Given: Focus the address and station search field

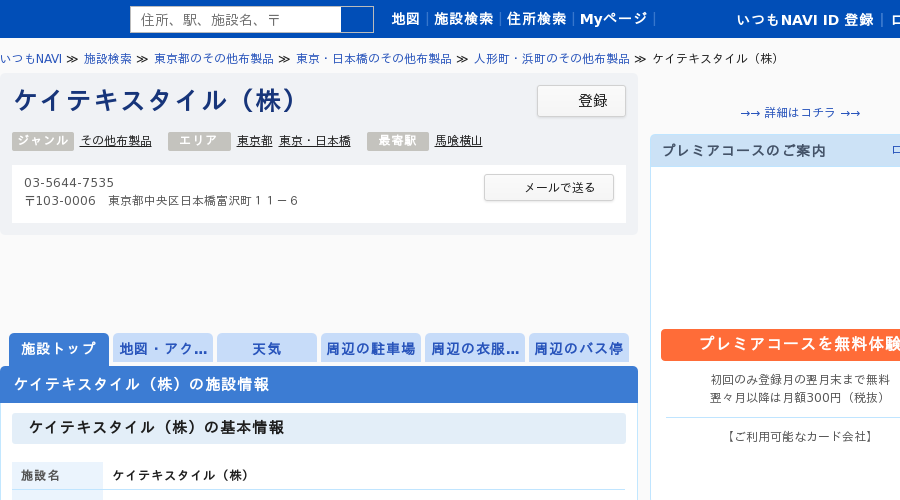Looking at the screenshot, I should 236,20.
